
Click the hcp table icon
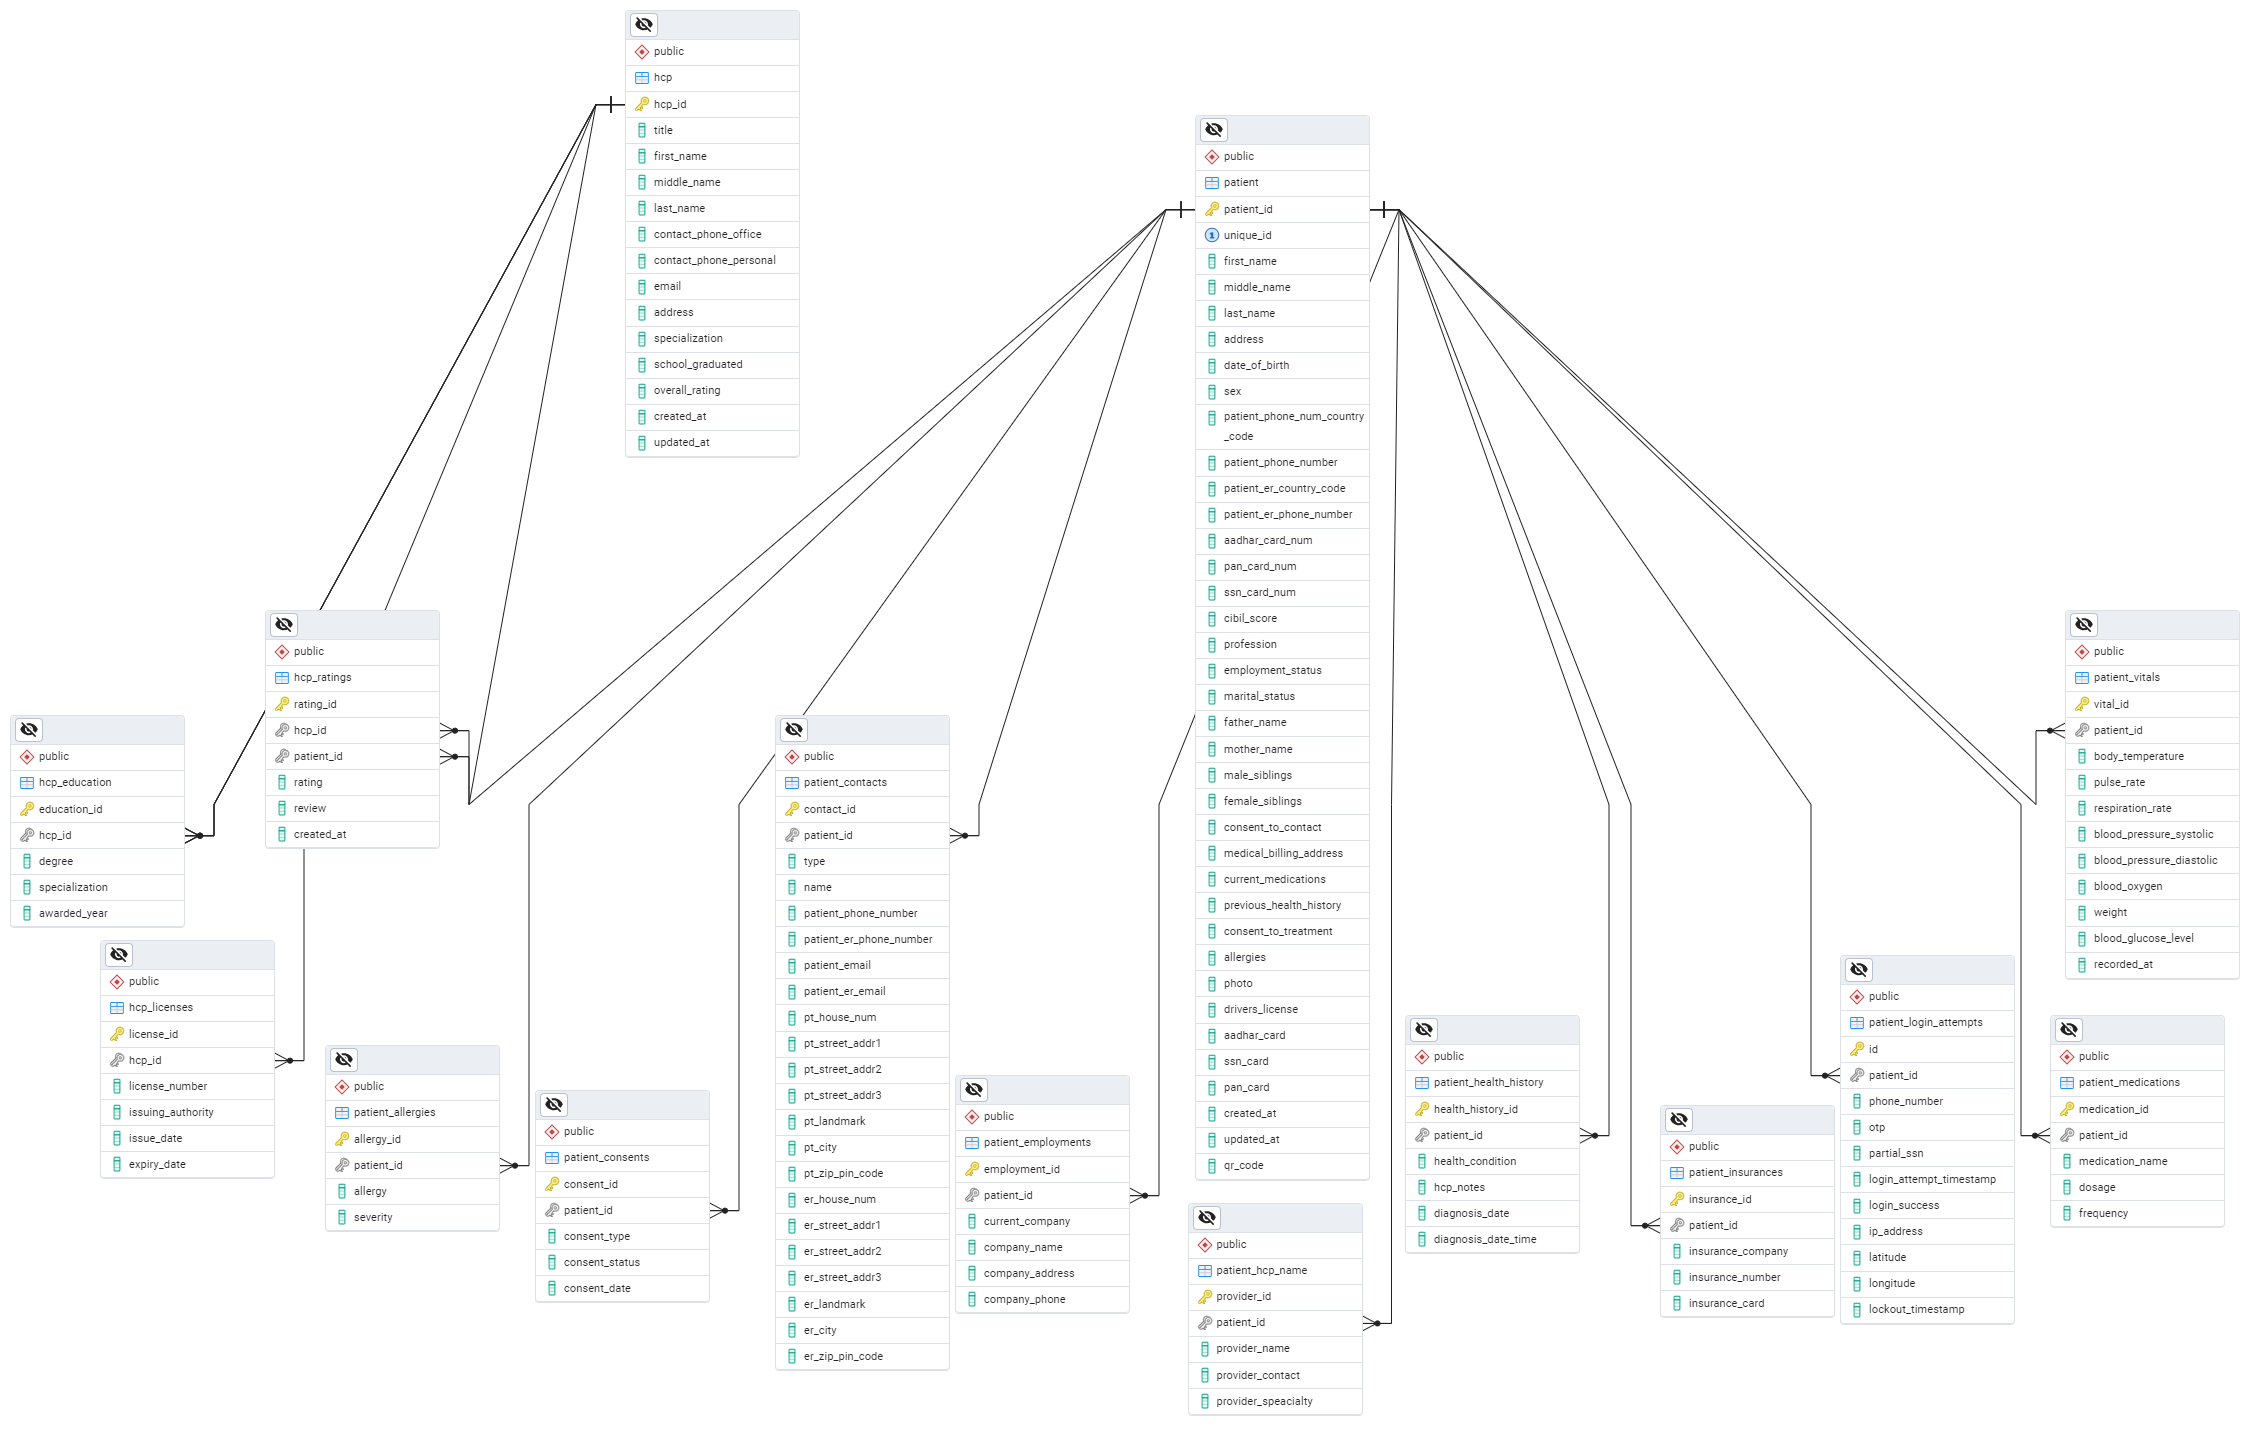(642, 78)
